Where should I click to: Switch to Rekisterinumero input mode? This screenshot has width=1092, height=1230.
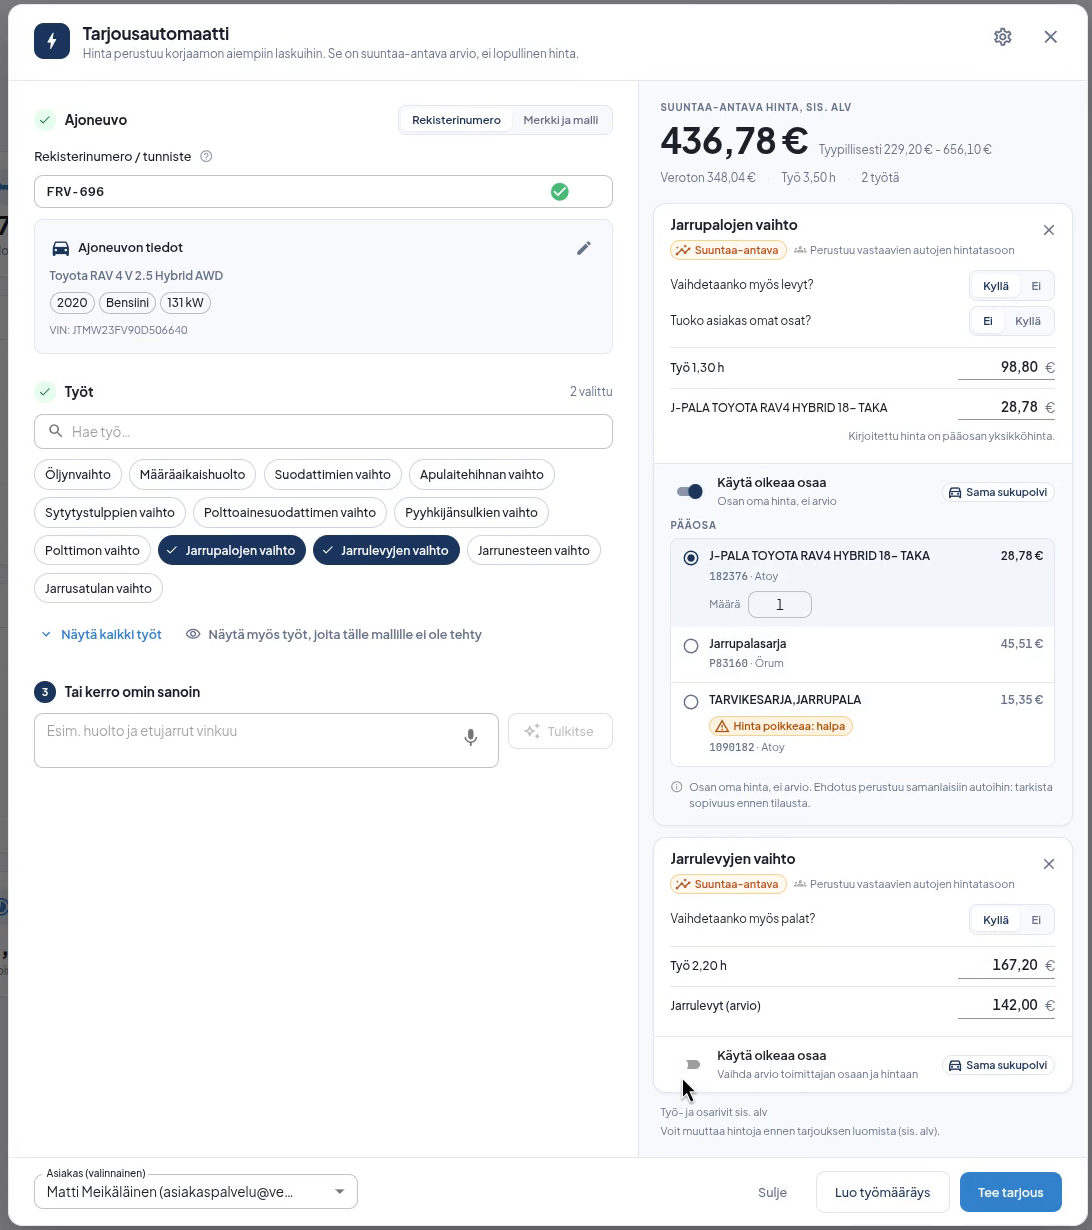point(456,120)
